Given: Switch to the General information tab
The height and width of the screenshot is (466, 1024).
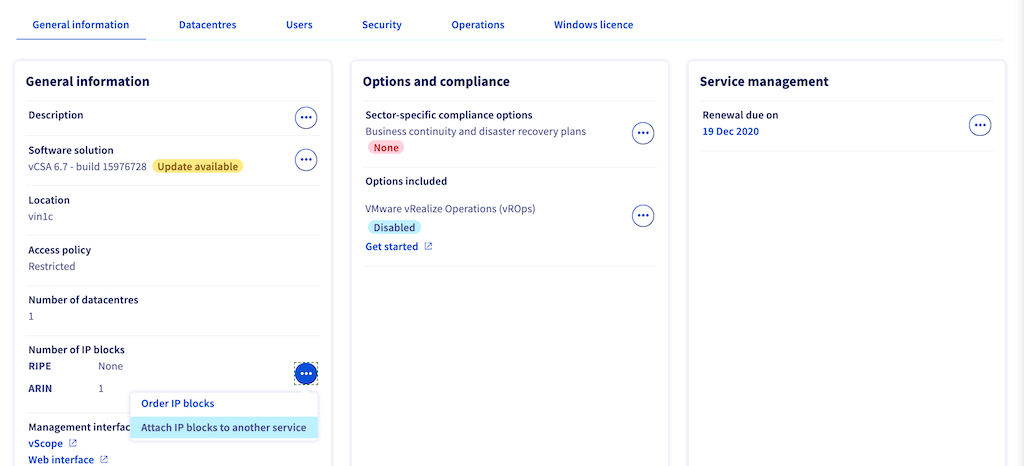Looking at the screenshot, I should point(81,25).
